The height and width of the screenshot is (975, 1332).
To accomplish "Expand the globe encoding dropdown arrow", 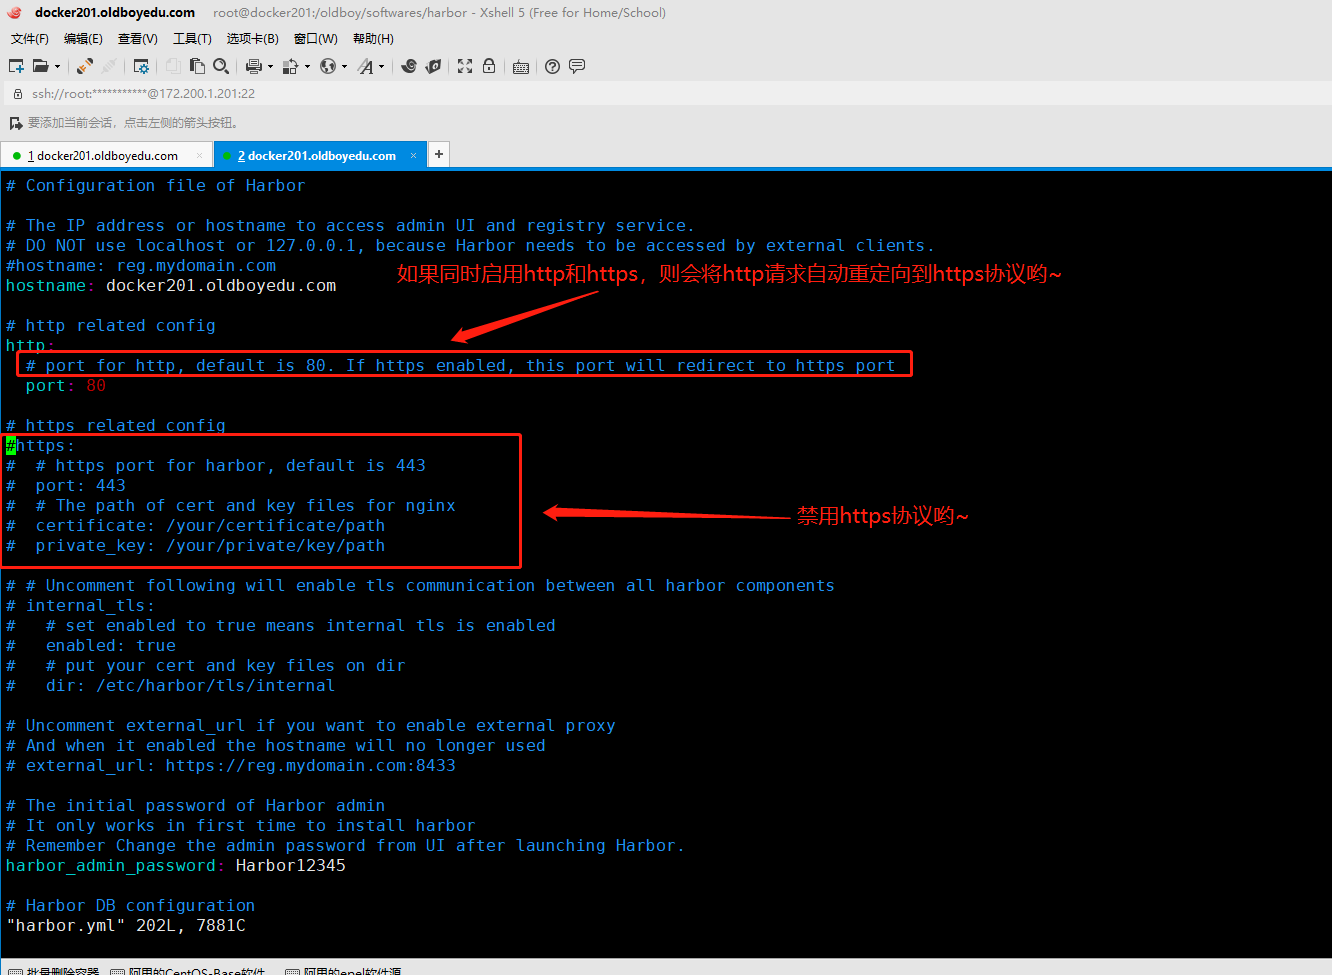I will pyautogui.click(x=345, y=67).
